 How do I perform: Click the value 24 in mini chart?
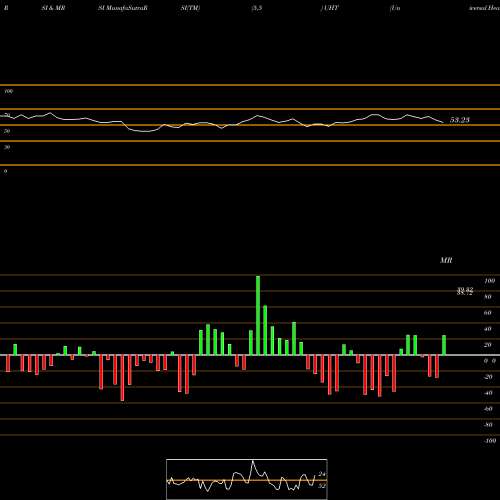(x=322, y=474)
